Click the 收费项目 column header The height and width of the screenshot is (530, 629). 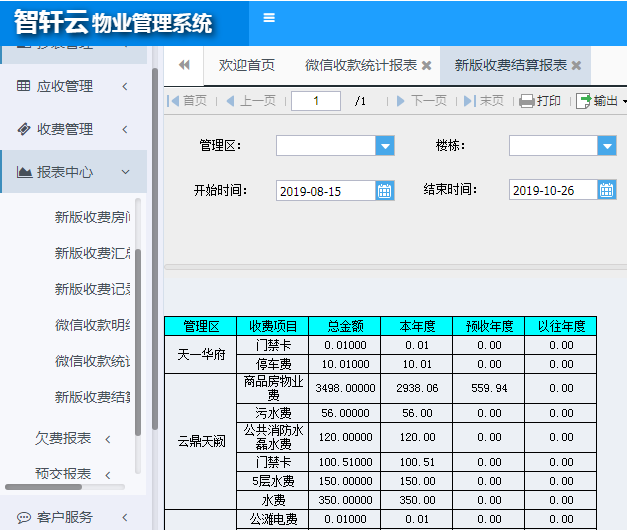(273, 326)
